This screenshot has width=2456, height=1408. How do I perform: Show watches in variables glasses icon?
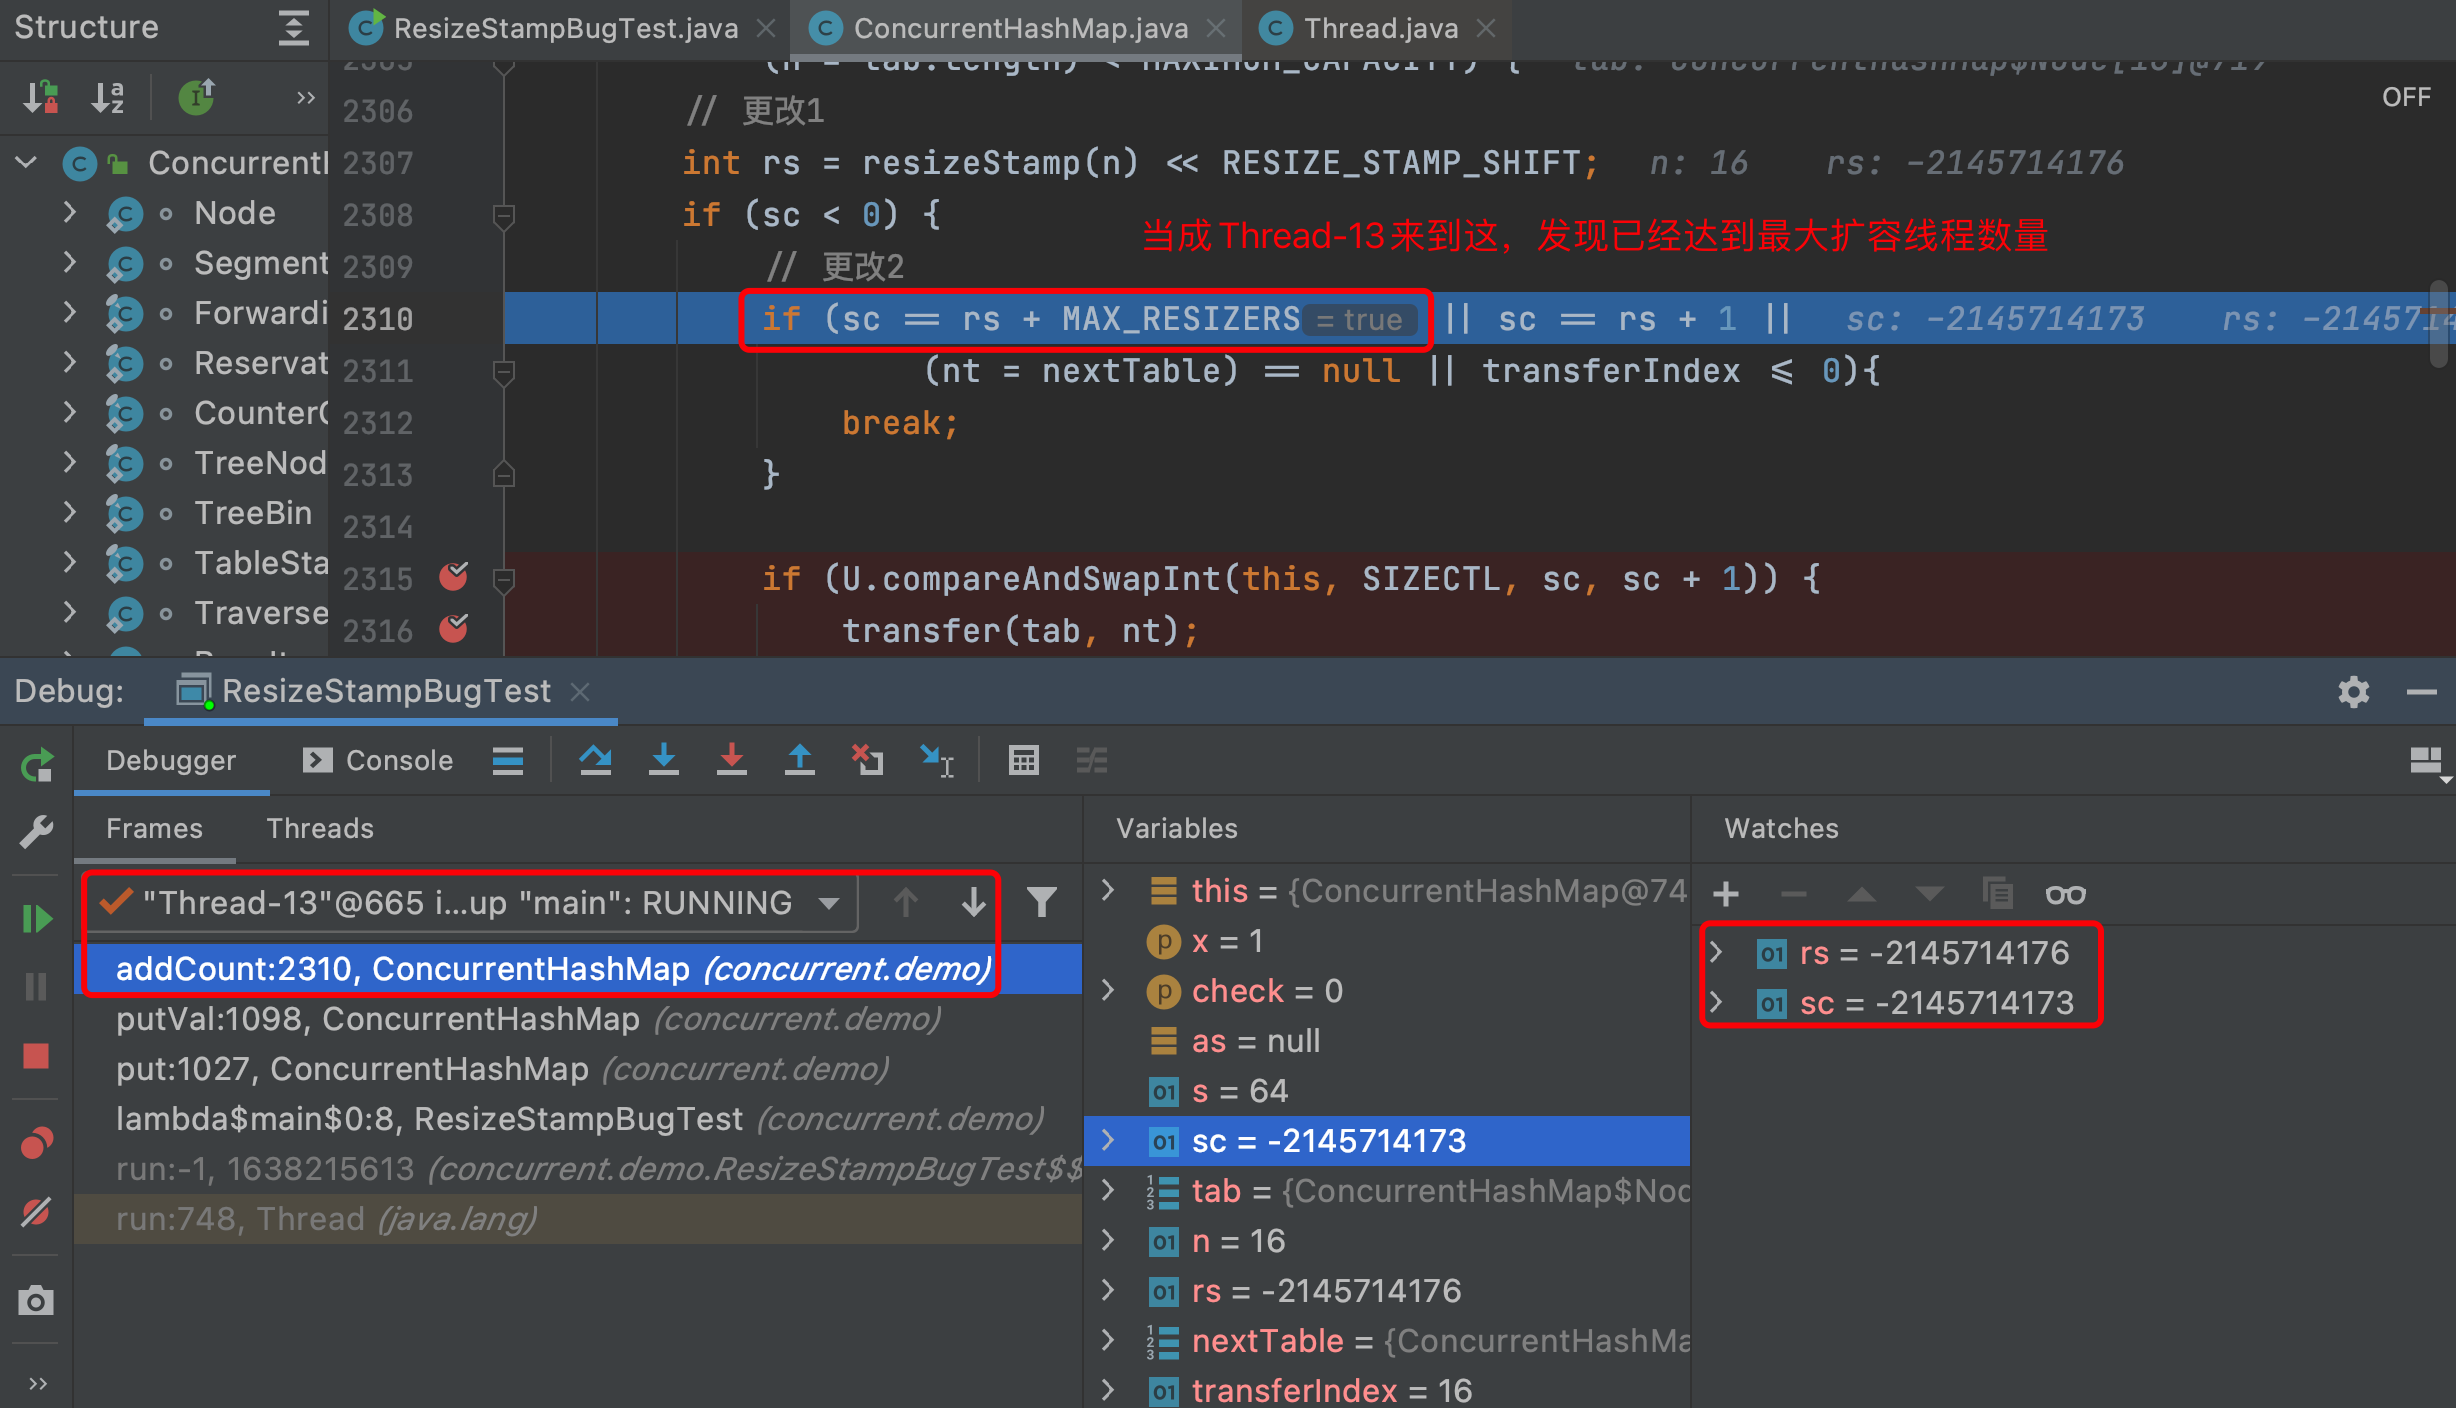pos(2066,895)
